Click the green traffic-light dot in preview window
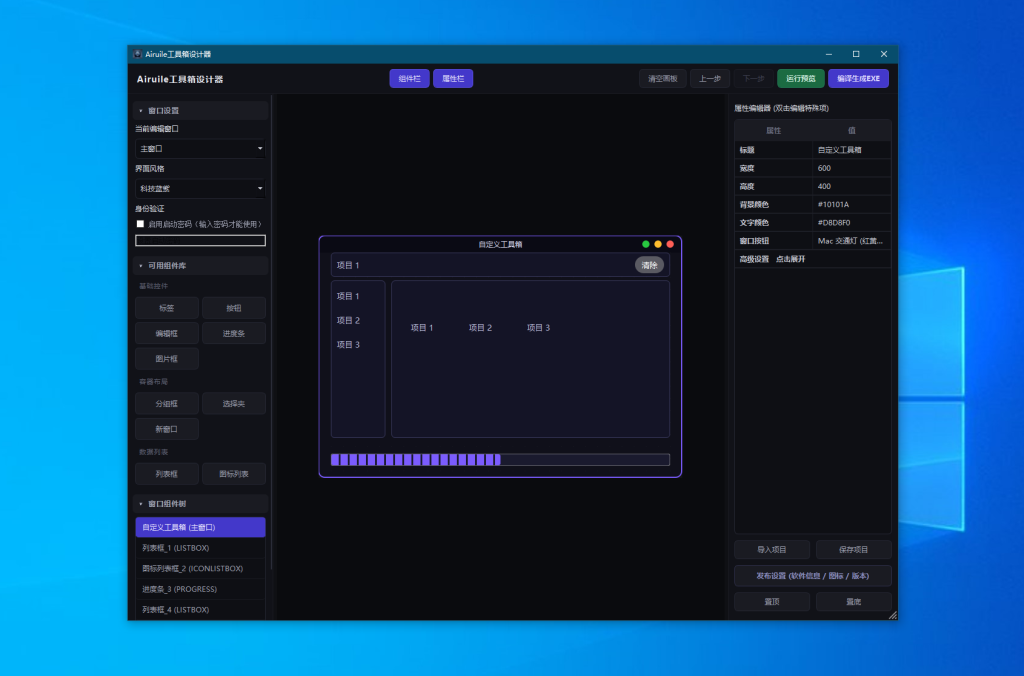The height and width of the screenshot is (676, 1024). coord(645,244)
